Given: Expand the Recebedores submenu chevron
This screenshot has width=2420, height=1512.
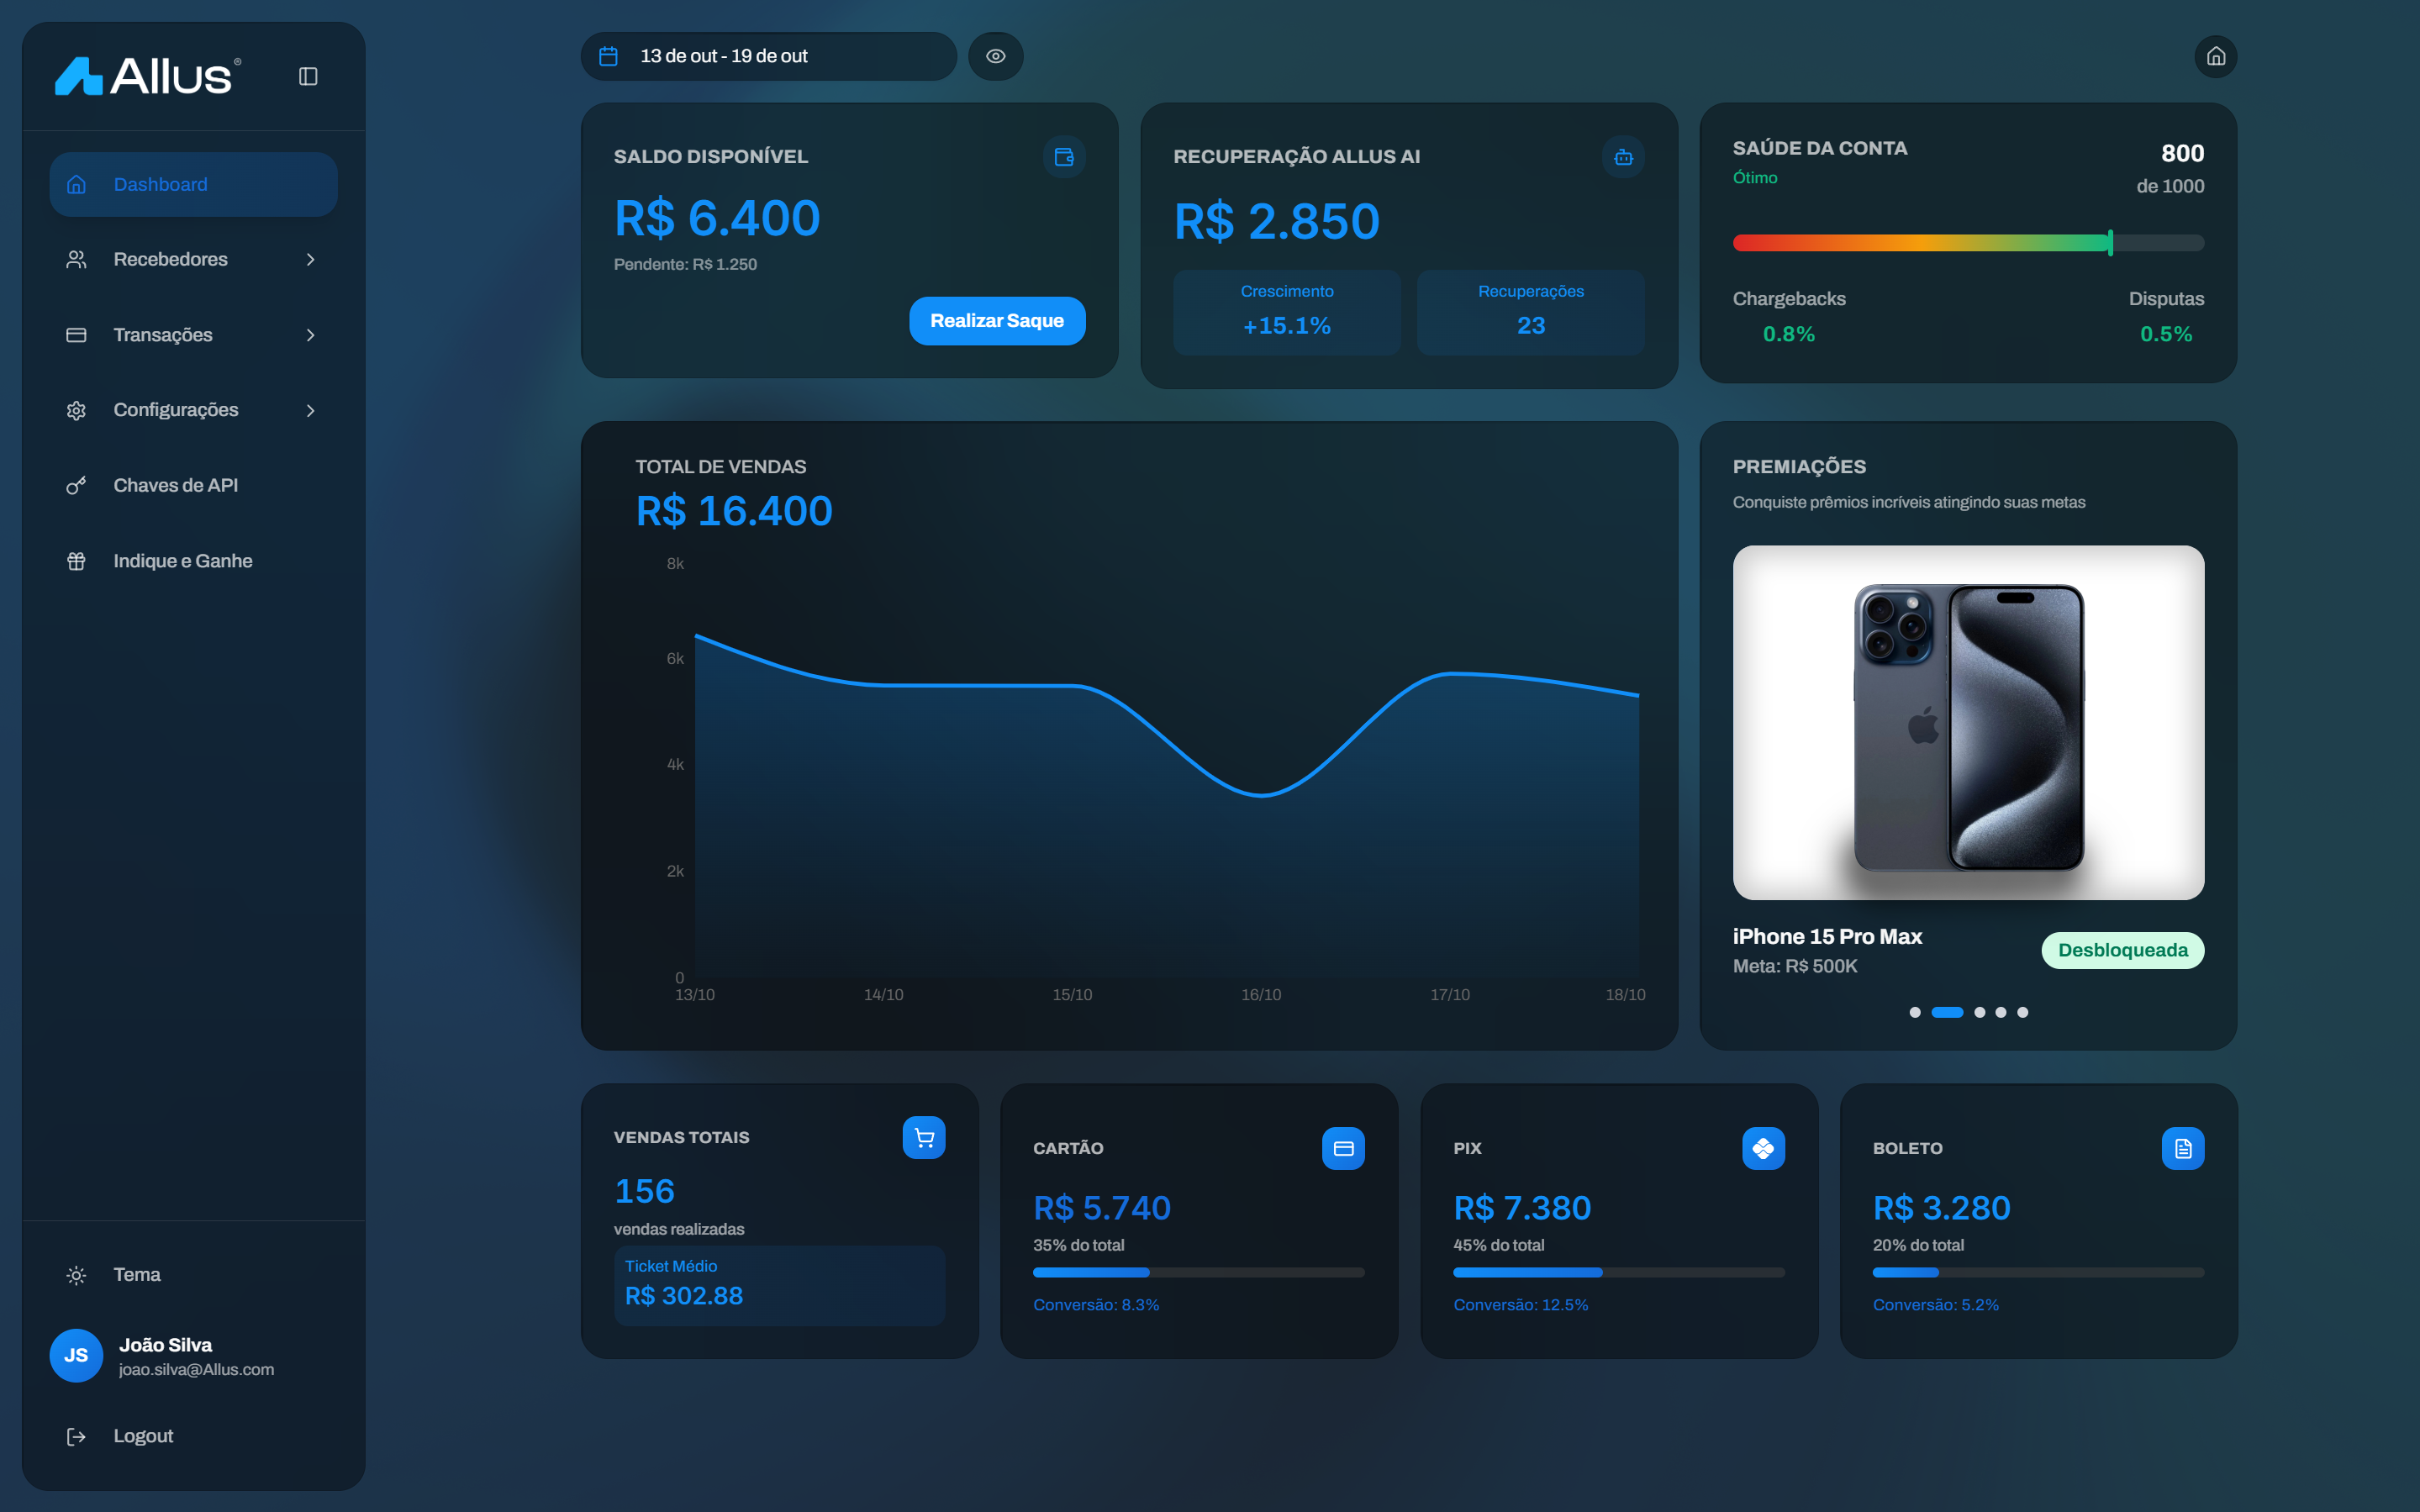Looking at the screenshot, I should 310,260.
